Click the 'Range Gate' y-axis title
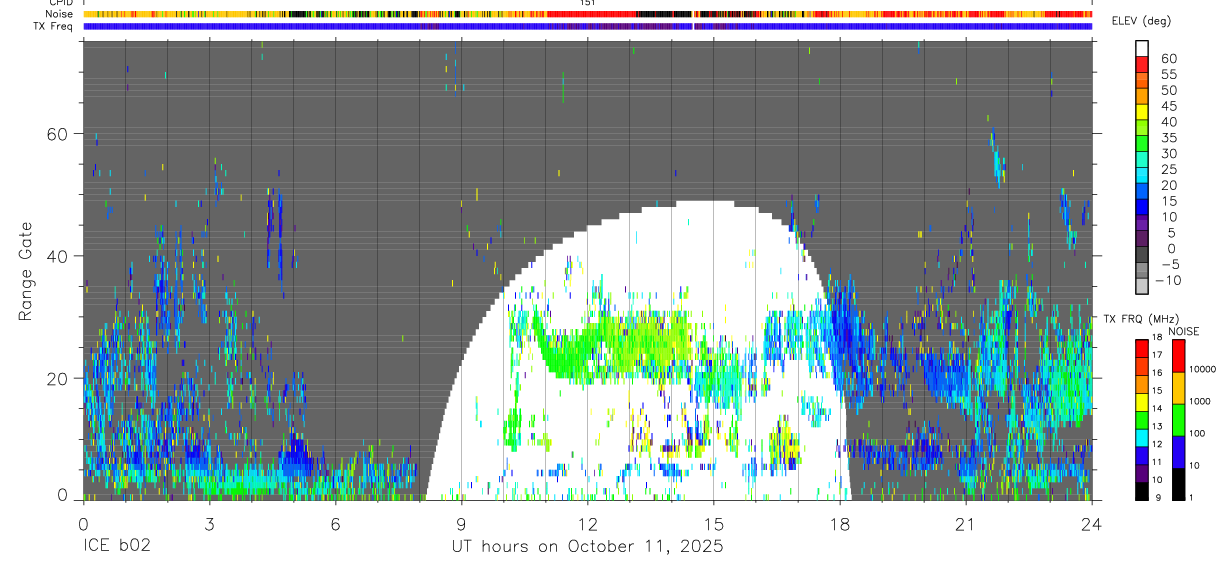Screen dimensions: 1228x567 pyautogui.click(x=27, y=271)
